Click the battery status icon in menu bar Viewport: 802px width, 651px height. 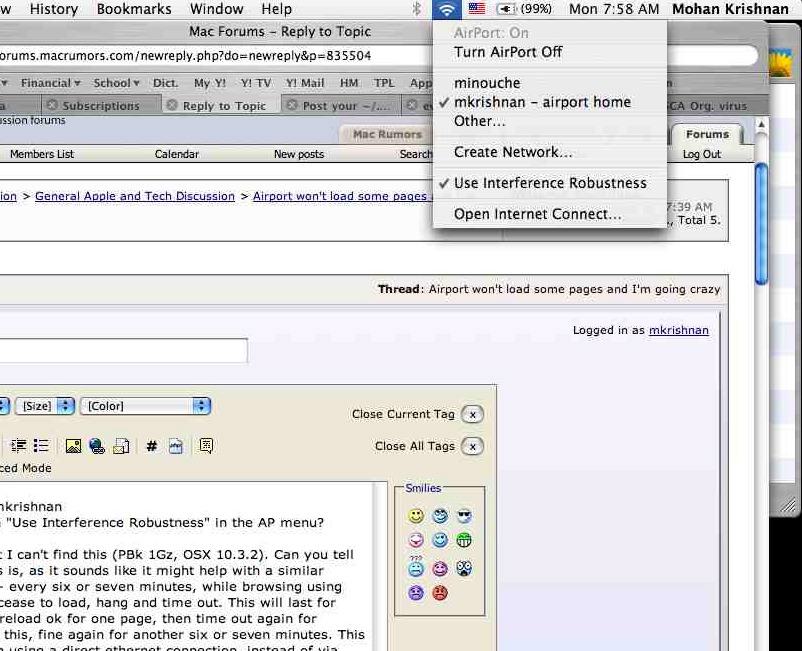pos(506,9)
